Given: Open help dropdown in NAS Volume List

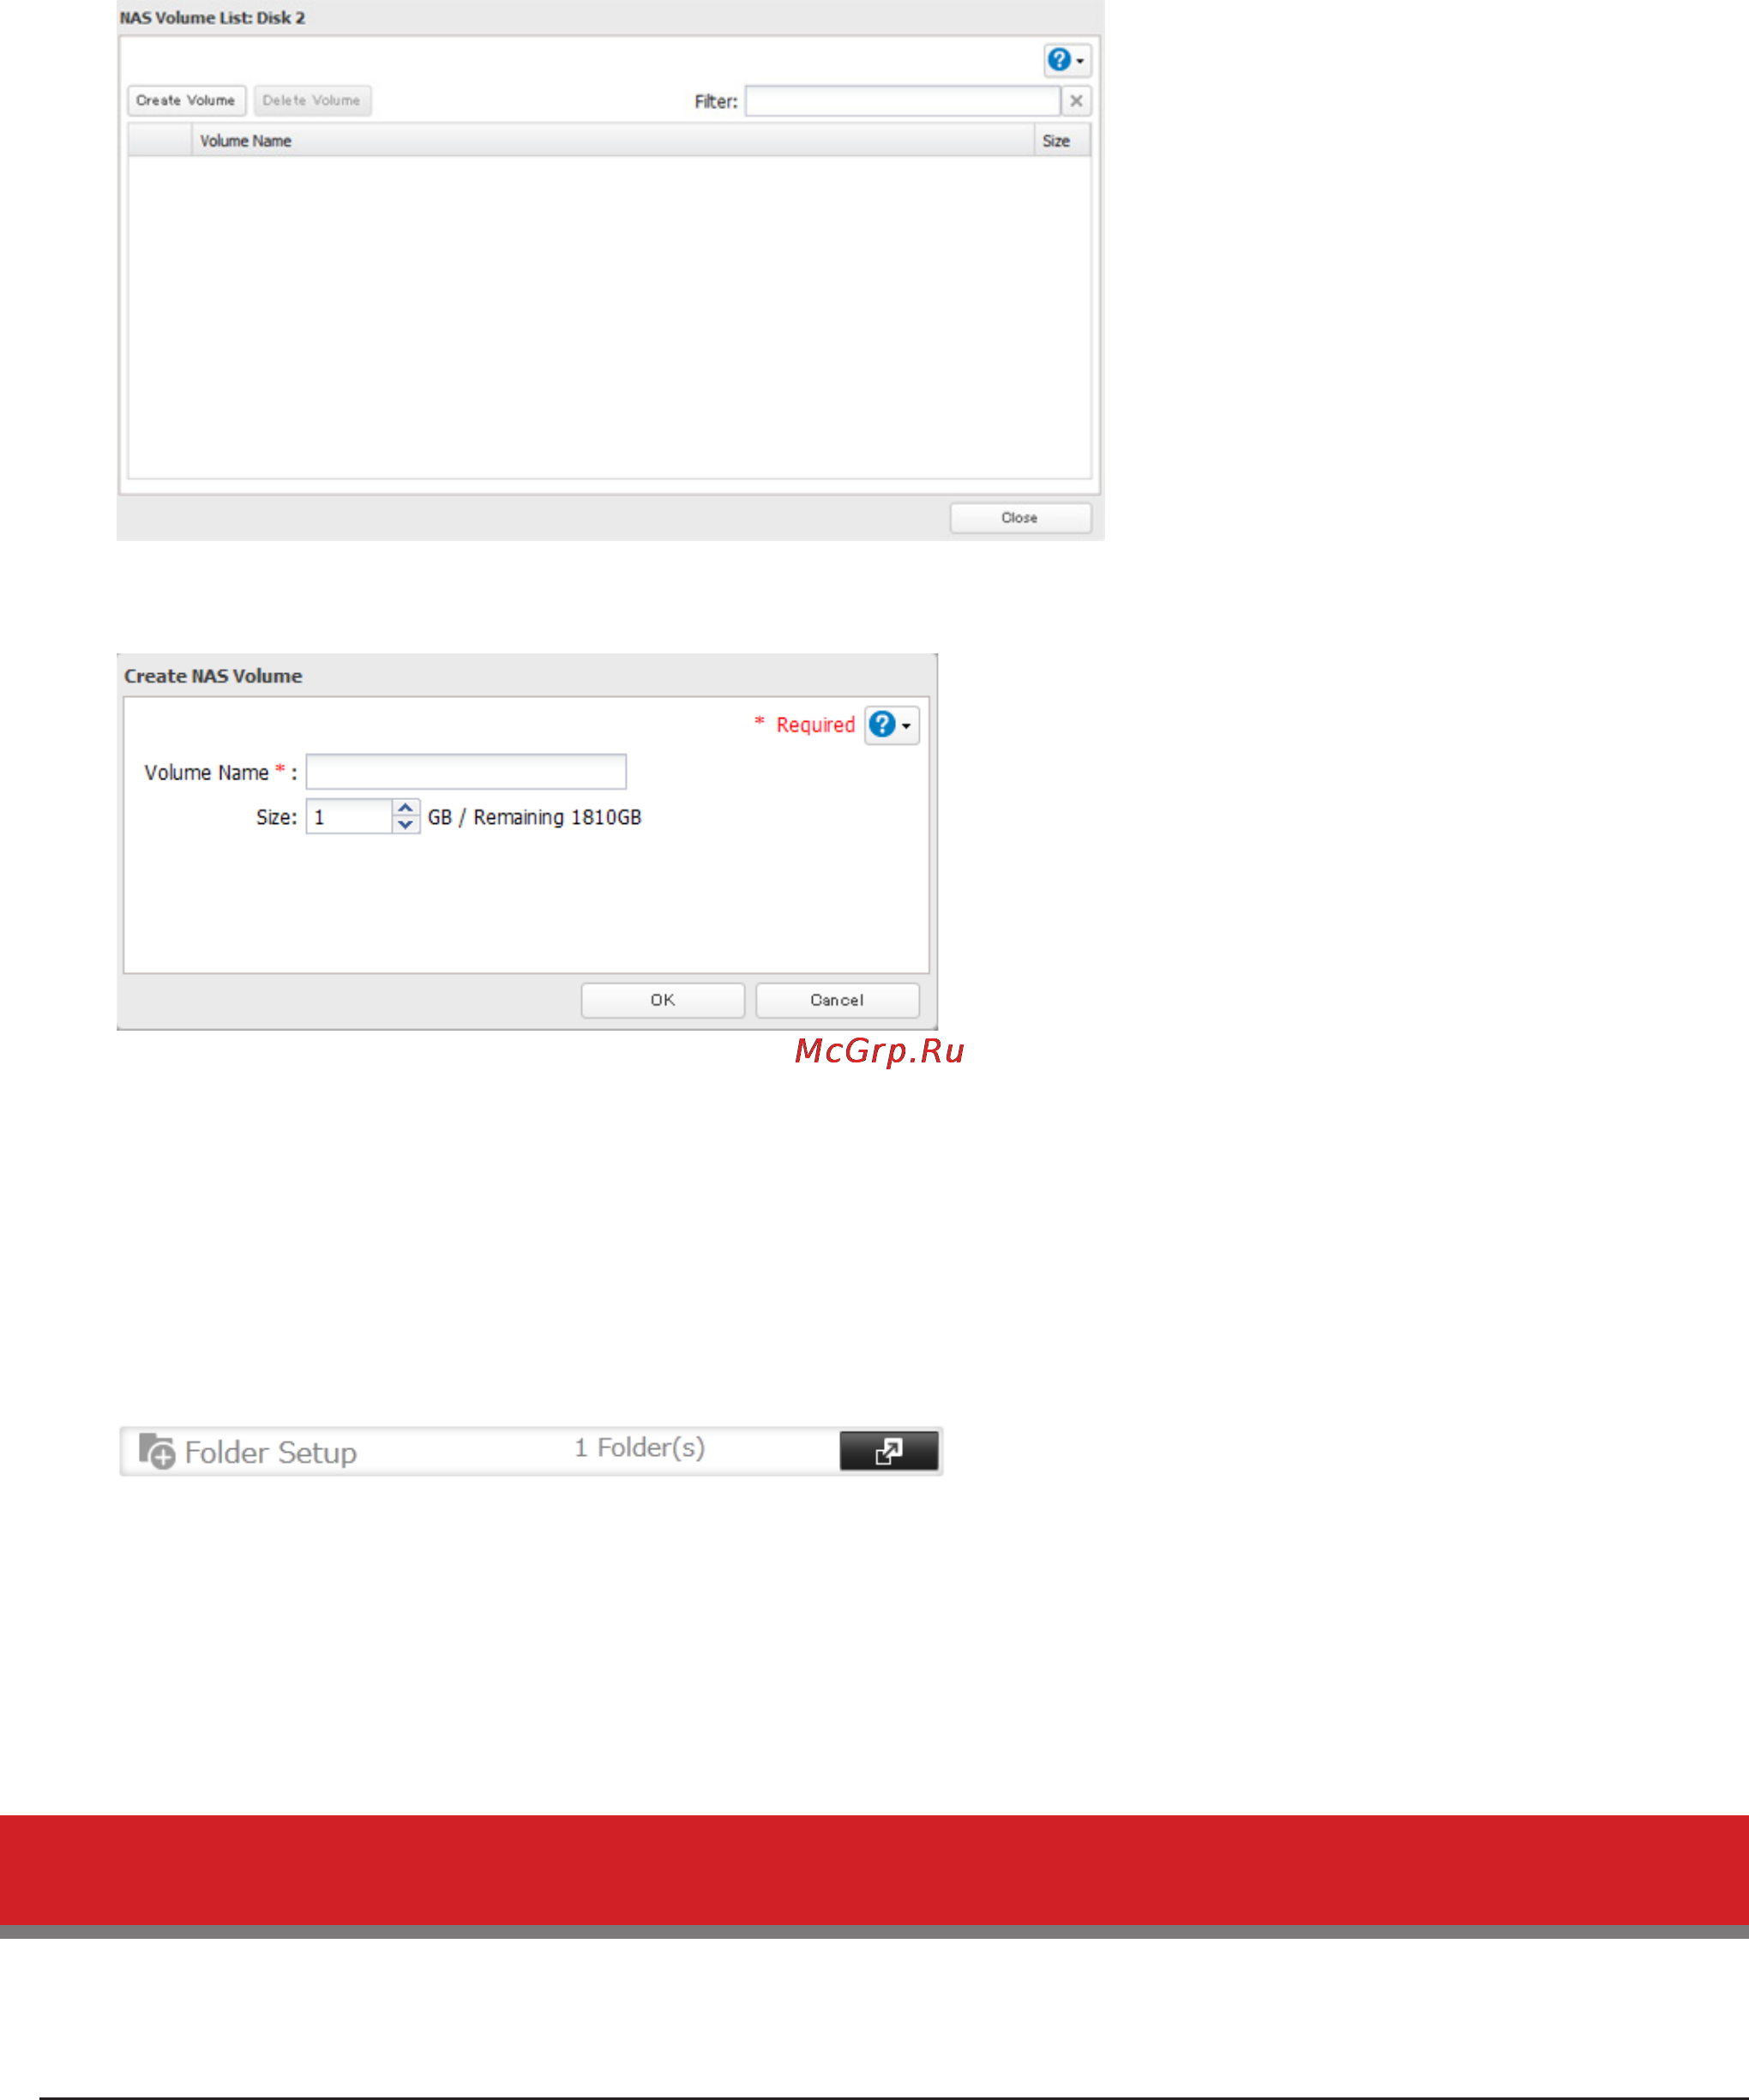Looking at the screenshot, I should (1067, 60).
